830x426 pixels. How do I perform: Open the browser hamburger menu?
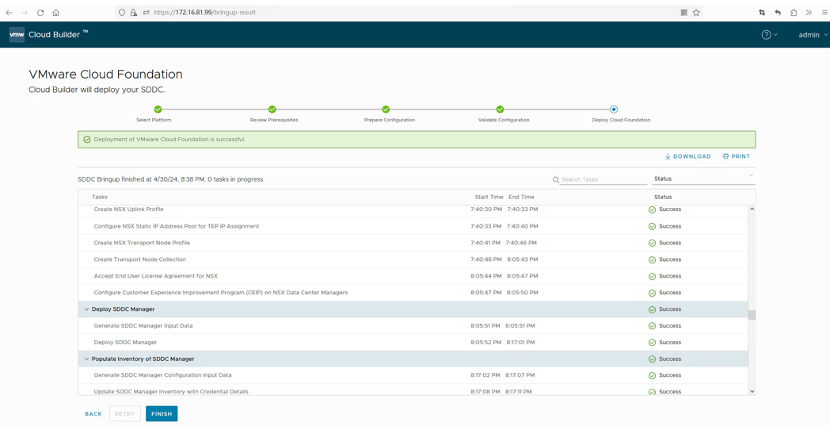coord(822,12)
